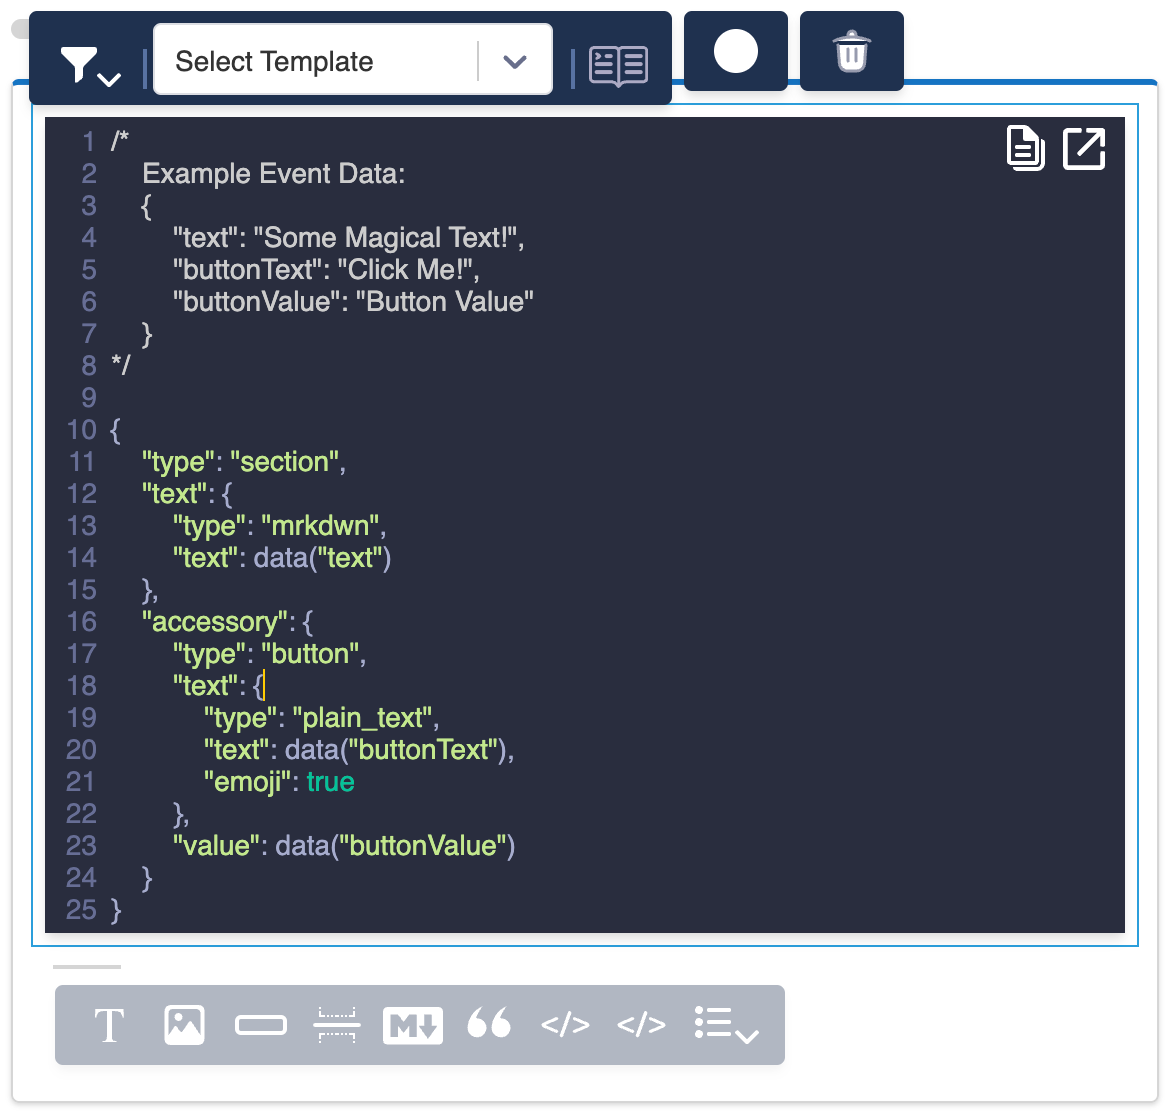The image size is (1168, 1114).
Task: Insert a Button element block
Action: (260, 1024)
